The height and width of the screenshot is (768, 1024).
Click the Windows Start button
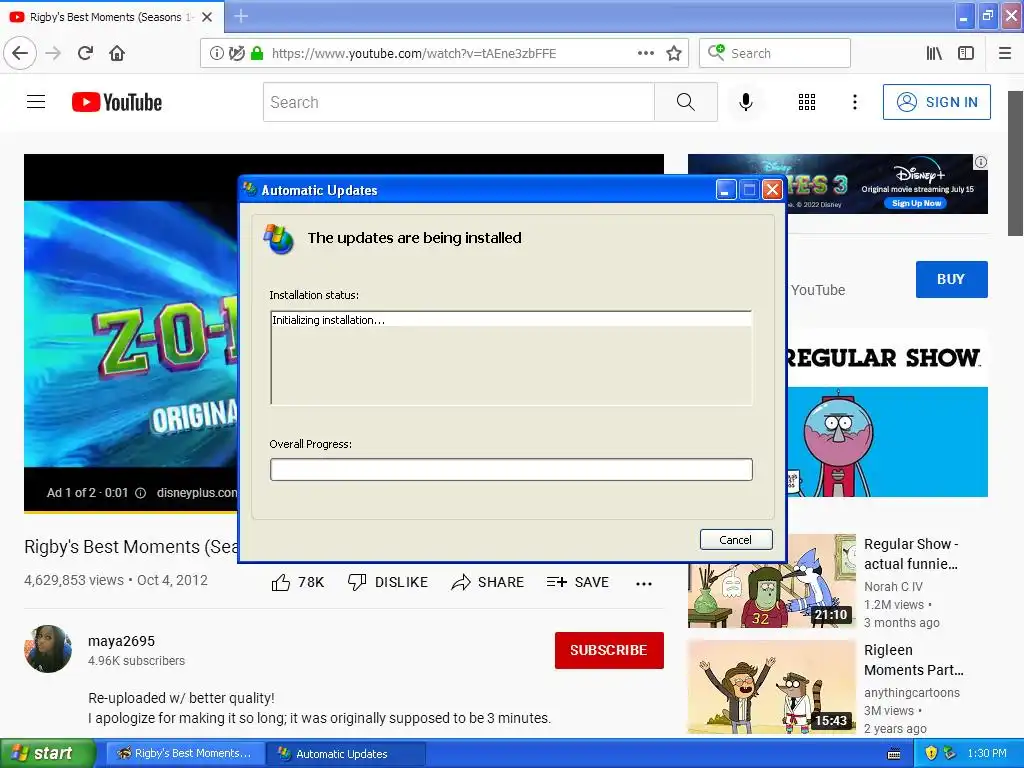coord(47,754)
